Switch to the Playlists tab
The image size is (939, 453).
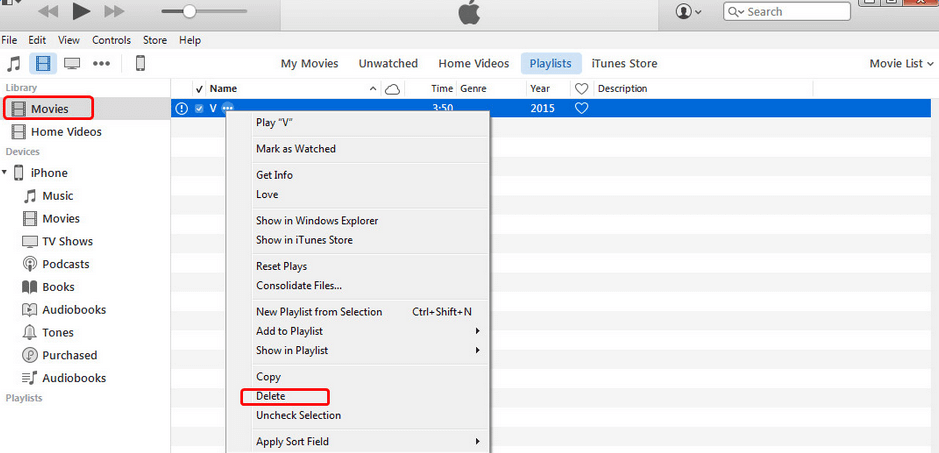click(551, 64)
